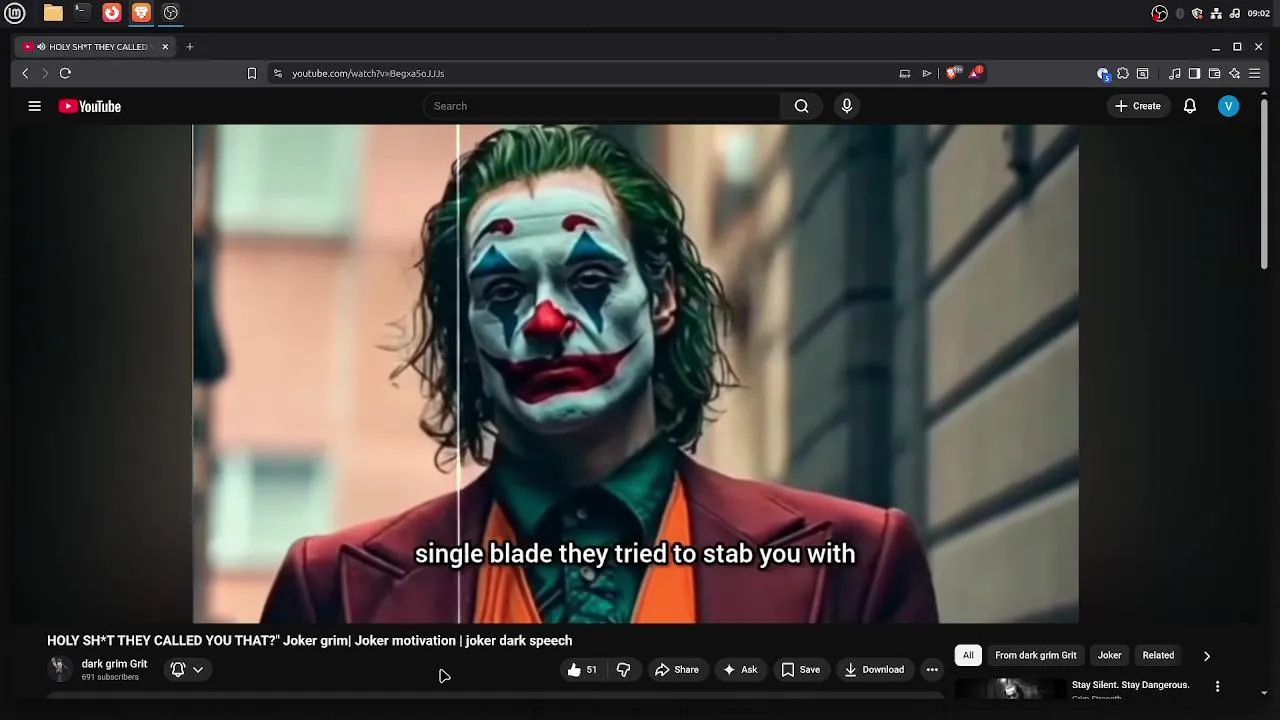
Task: Open options for Stay Silent video
Action: 1217,687
